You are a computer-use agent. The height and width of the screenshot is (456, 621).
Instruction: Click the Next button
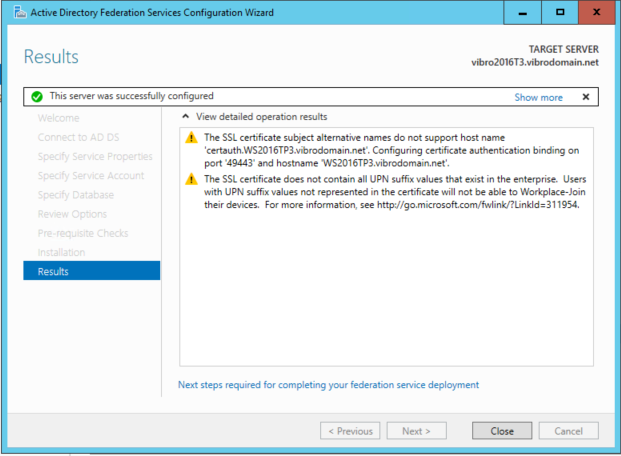pyautogui.click(x=417, y=431)
